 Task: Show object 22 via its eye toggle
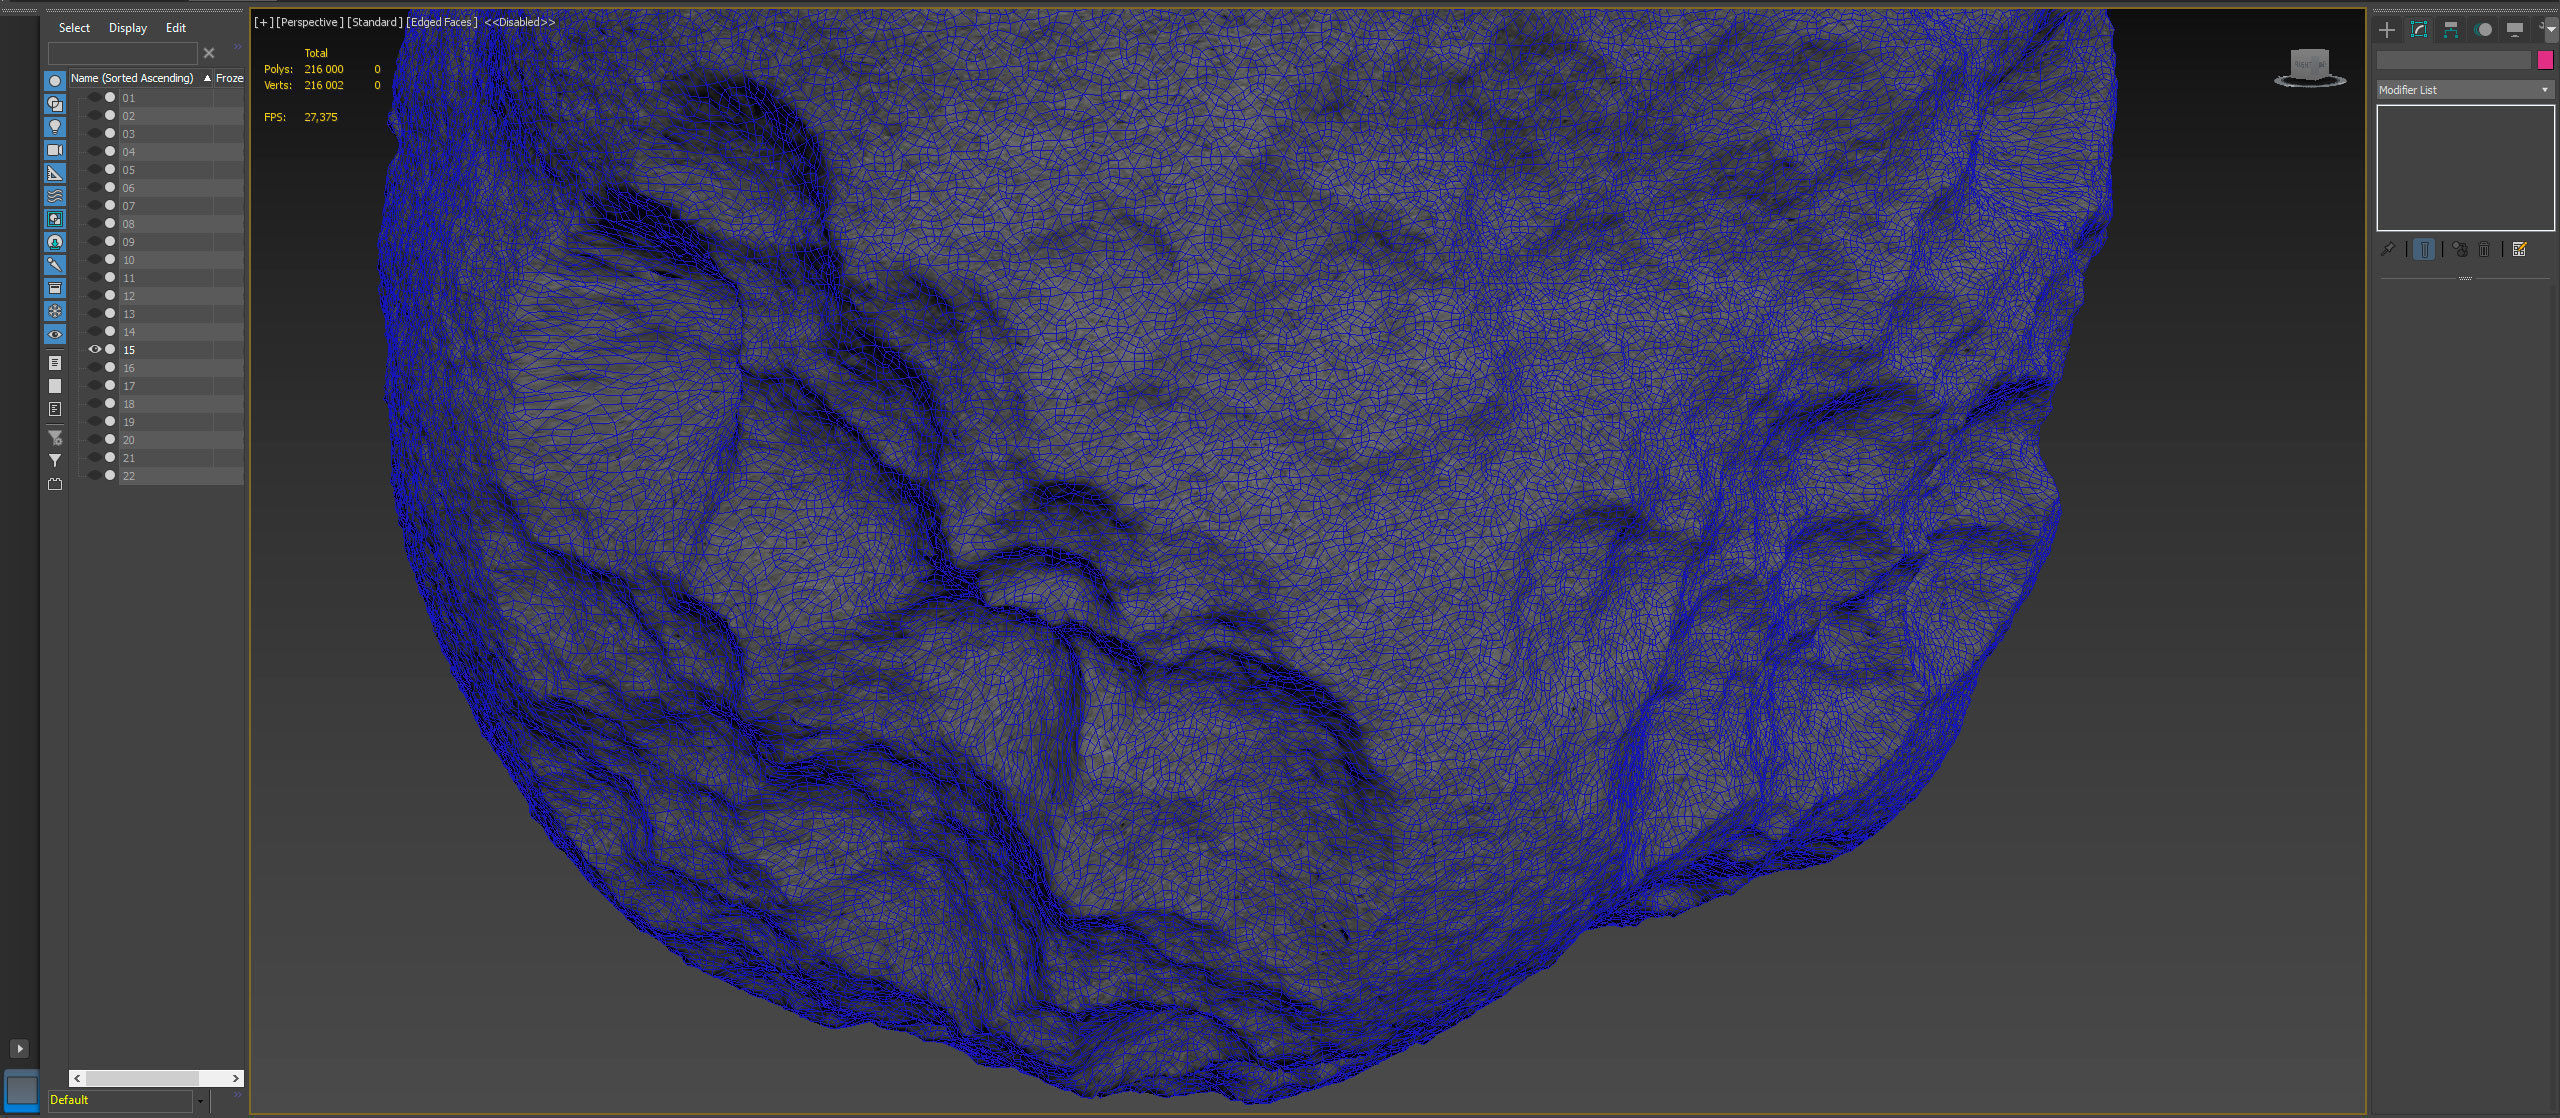coord(95,476)
